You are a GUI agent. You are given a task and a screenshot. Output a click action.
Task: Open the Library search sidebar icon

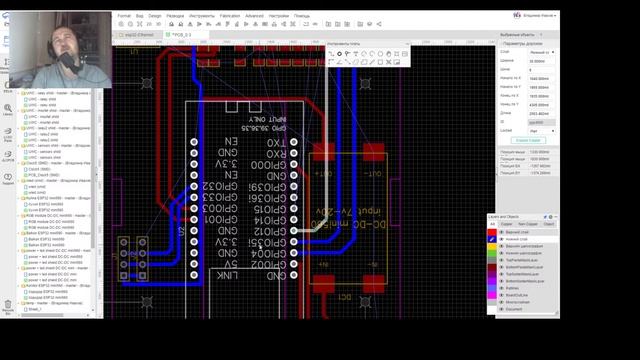[8, 109]
